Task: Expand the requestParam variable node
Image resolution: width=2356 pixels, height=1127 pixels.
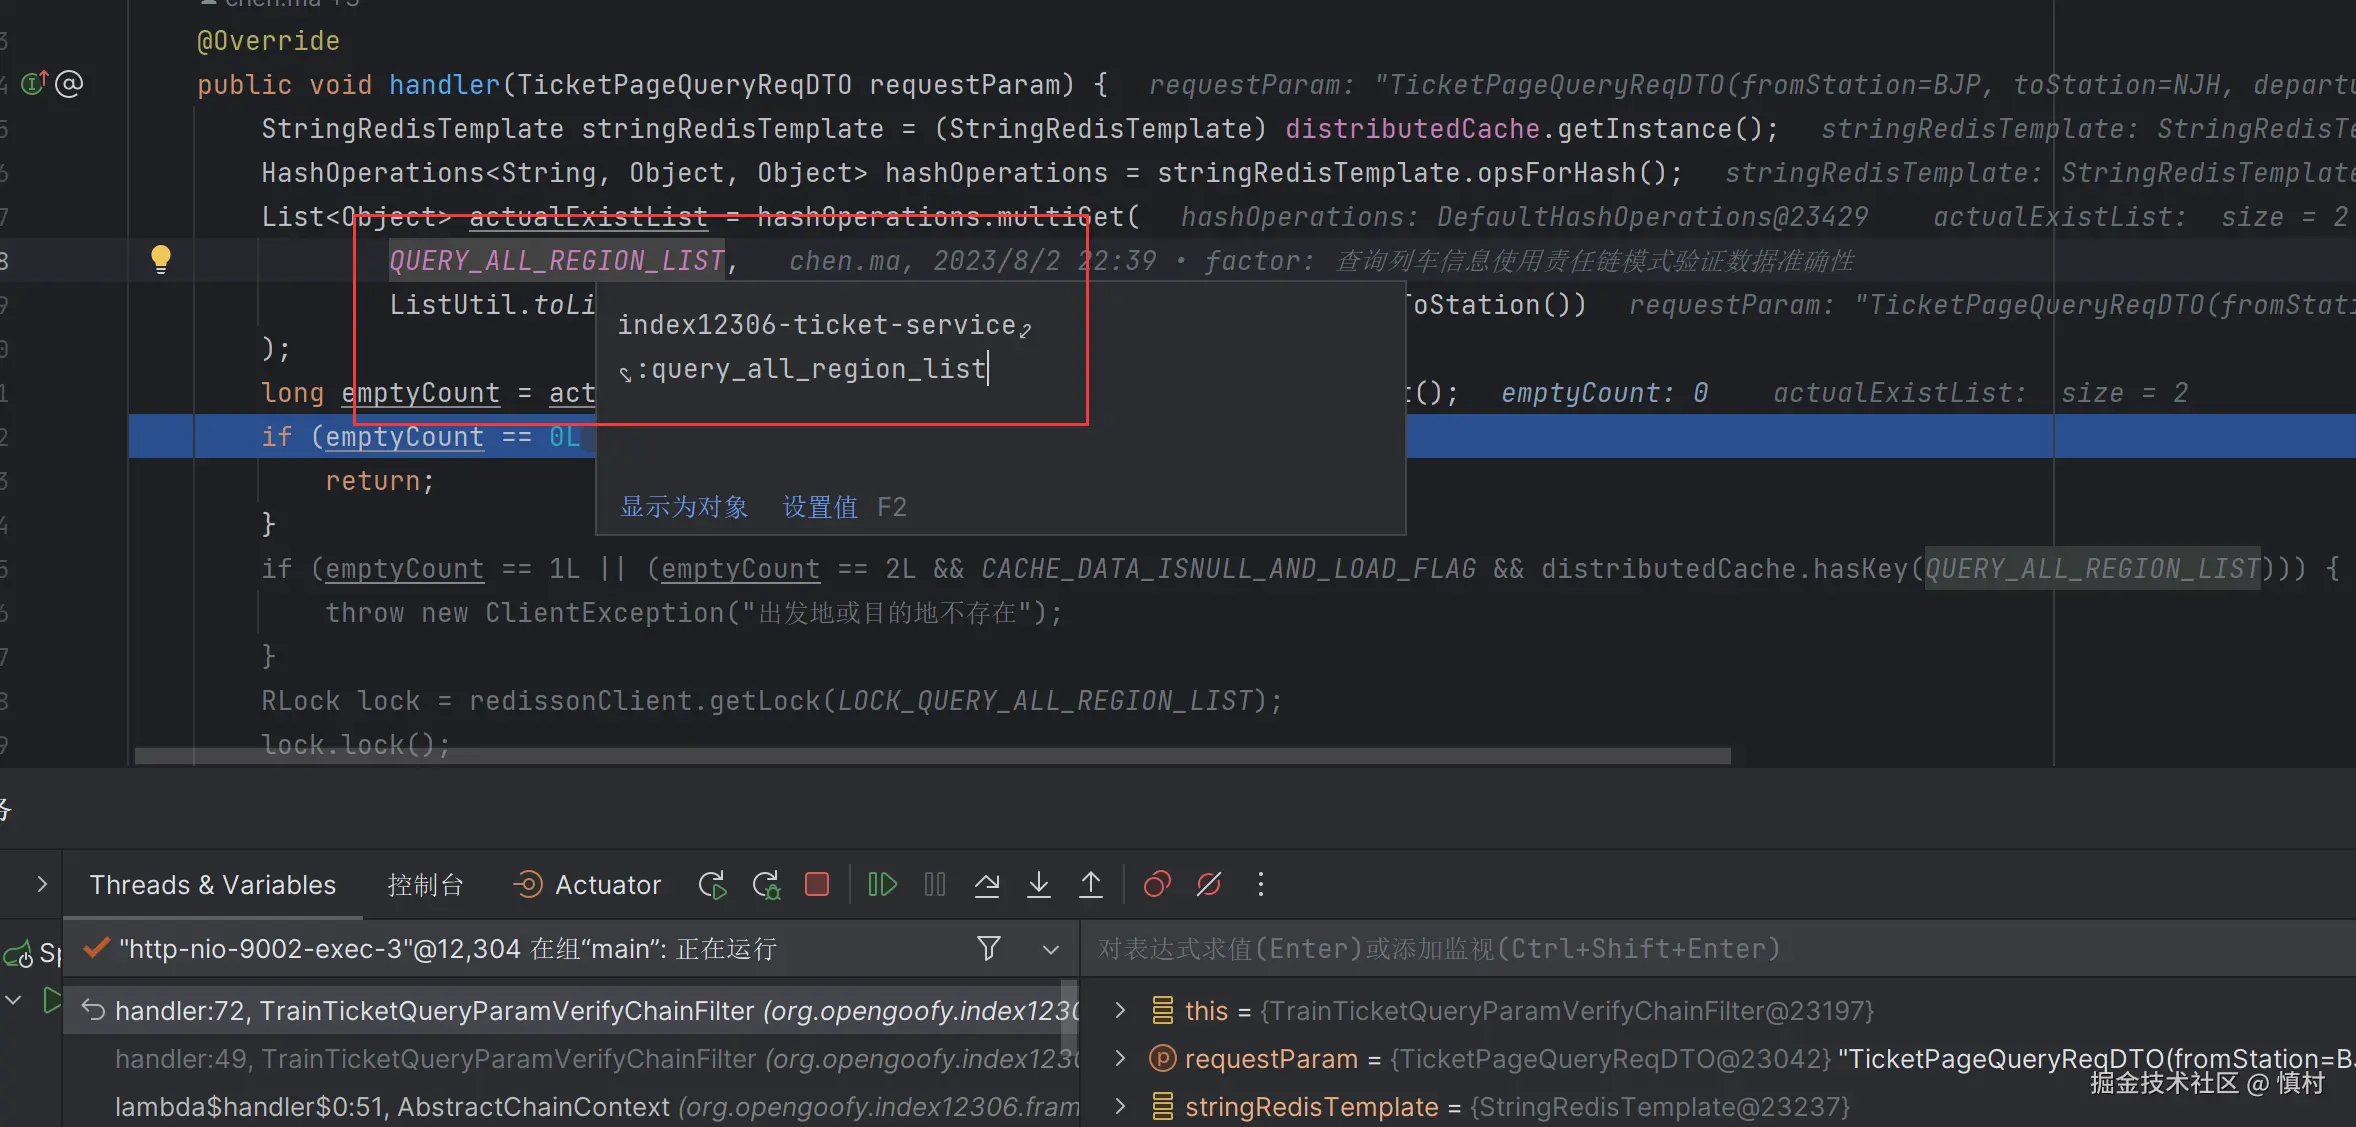Action: pyautogui.click(x=1120, y=1058)
